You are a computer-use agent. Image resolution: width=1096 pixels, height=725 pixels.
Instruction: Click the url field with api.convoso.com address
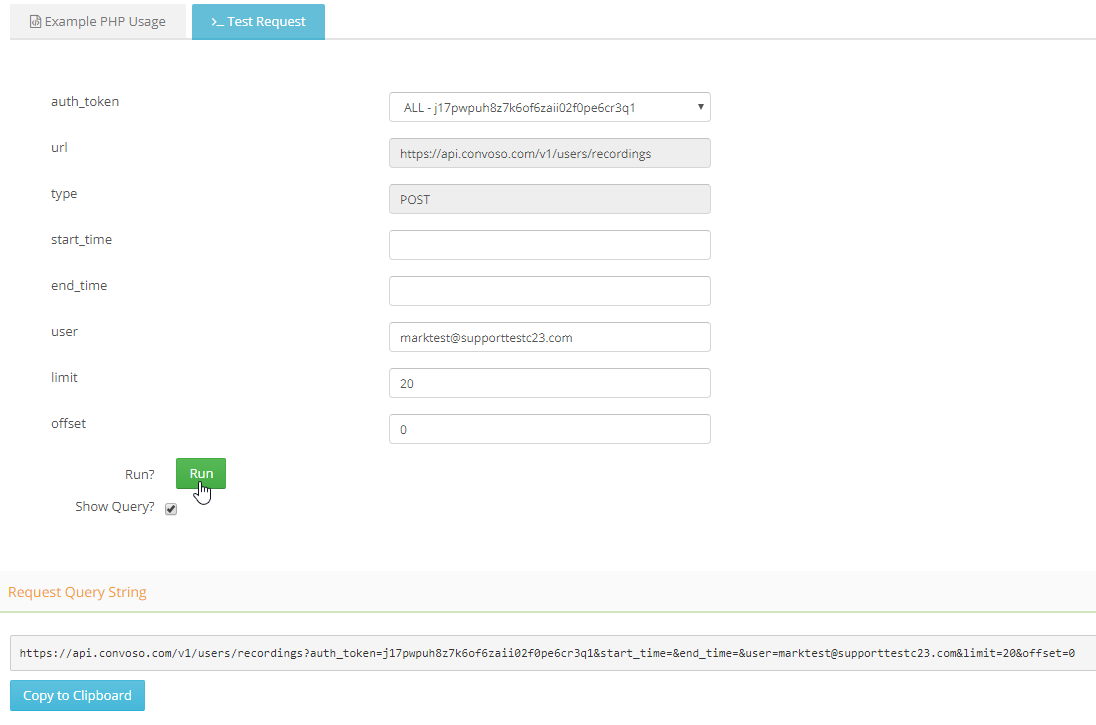click(549, 153)
